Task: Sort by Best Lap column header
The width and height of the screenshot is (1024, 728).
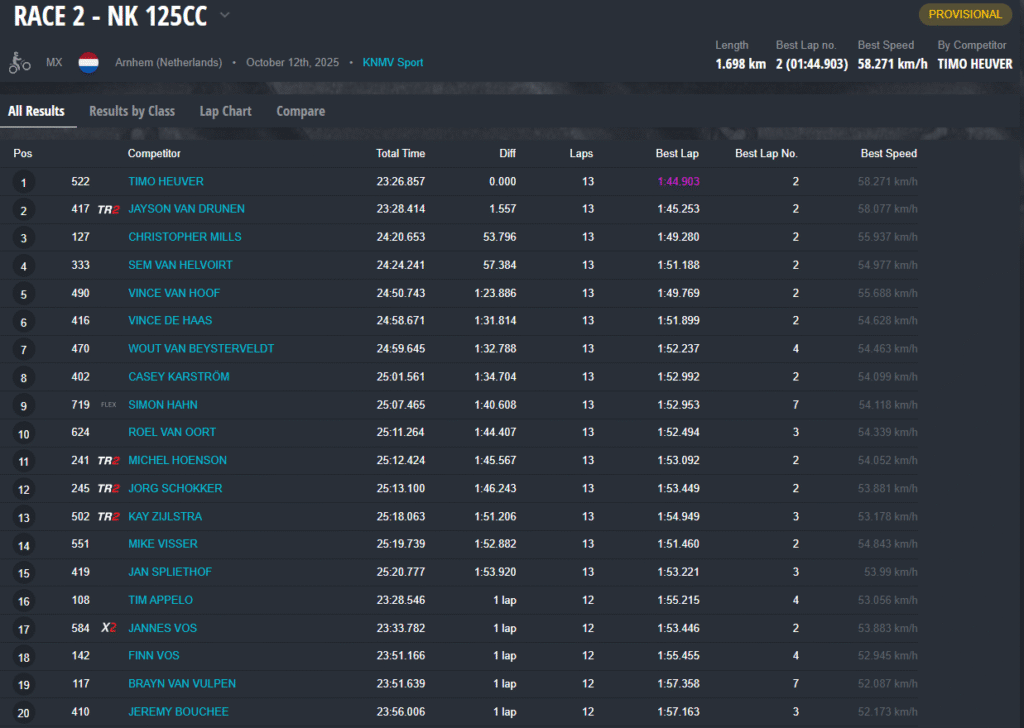Action: [677, 153]
